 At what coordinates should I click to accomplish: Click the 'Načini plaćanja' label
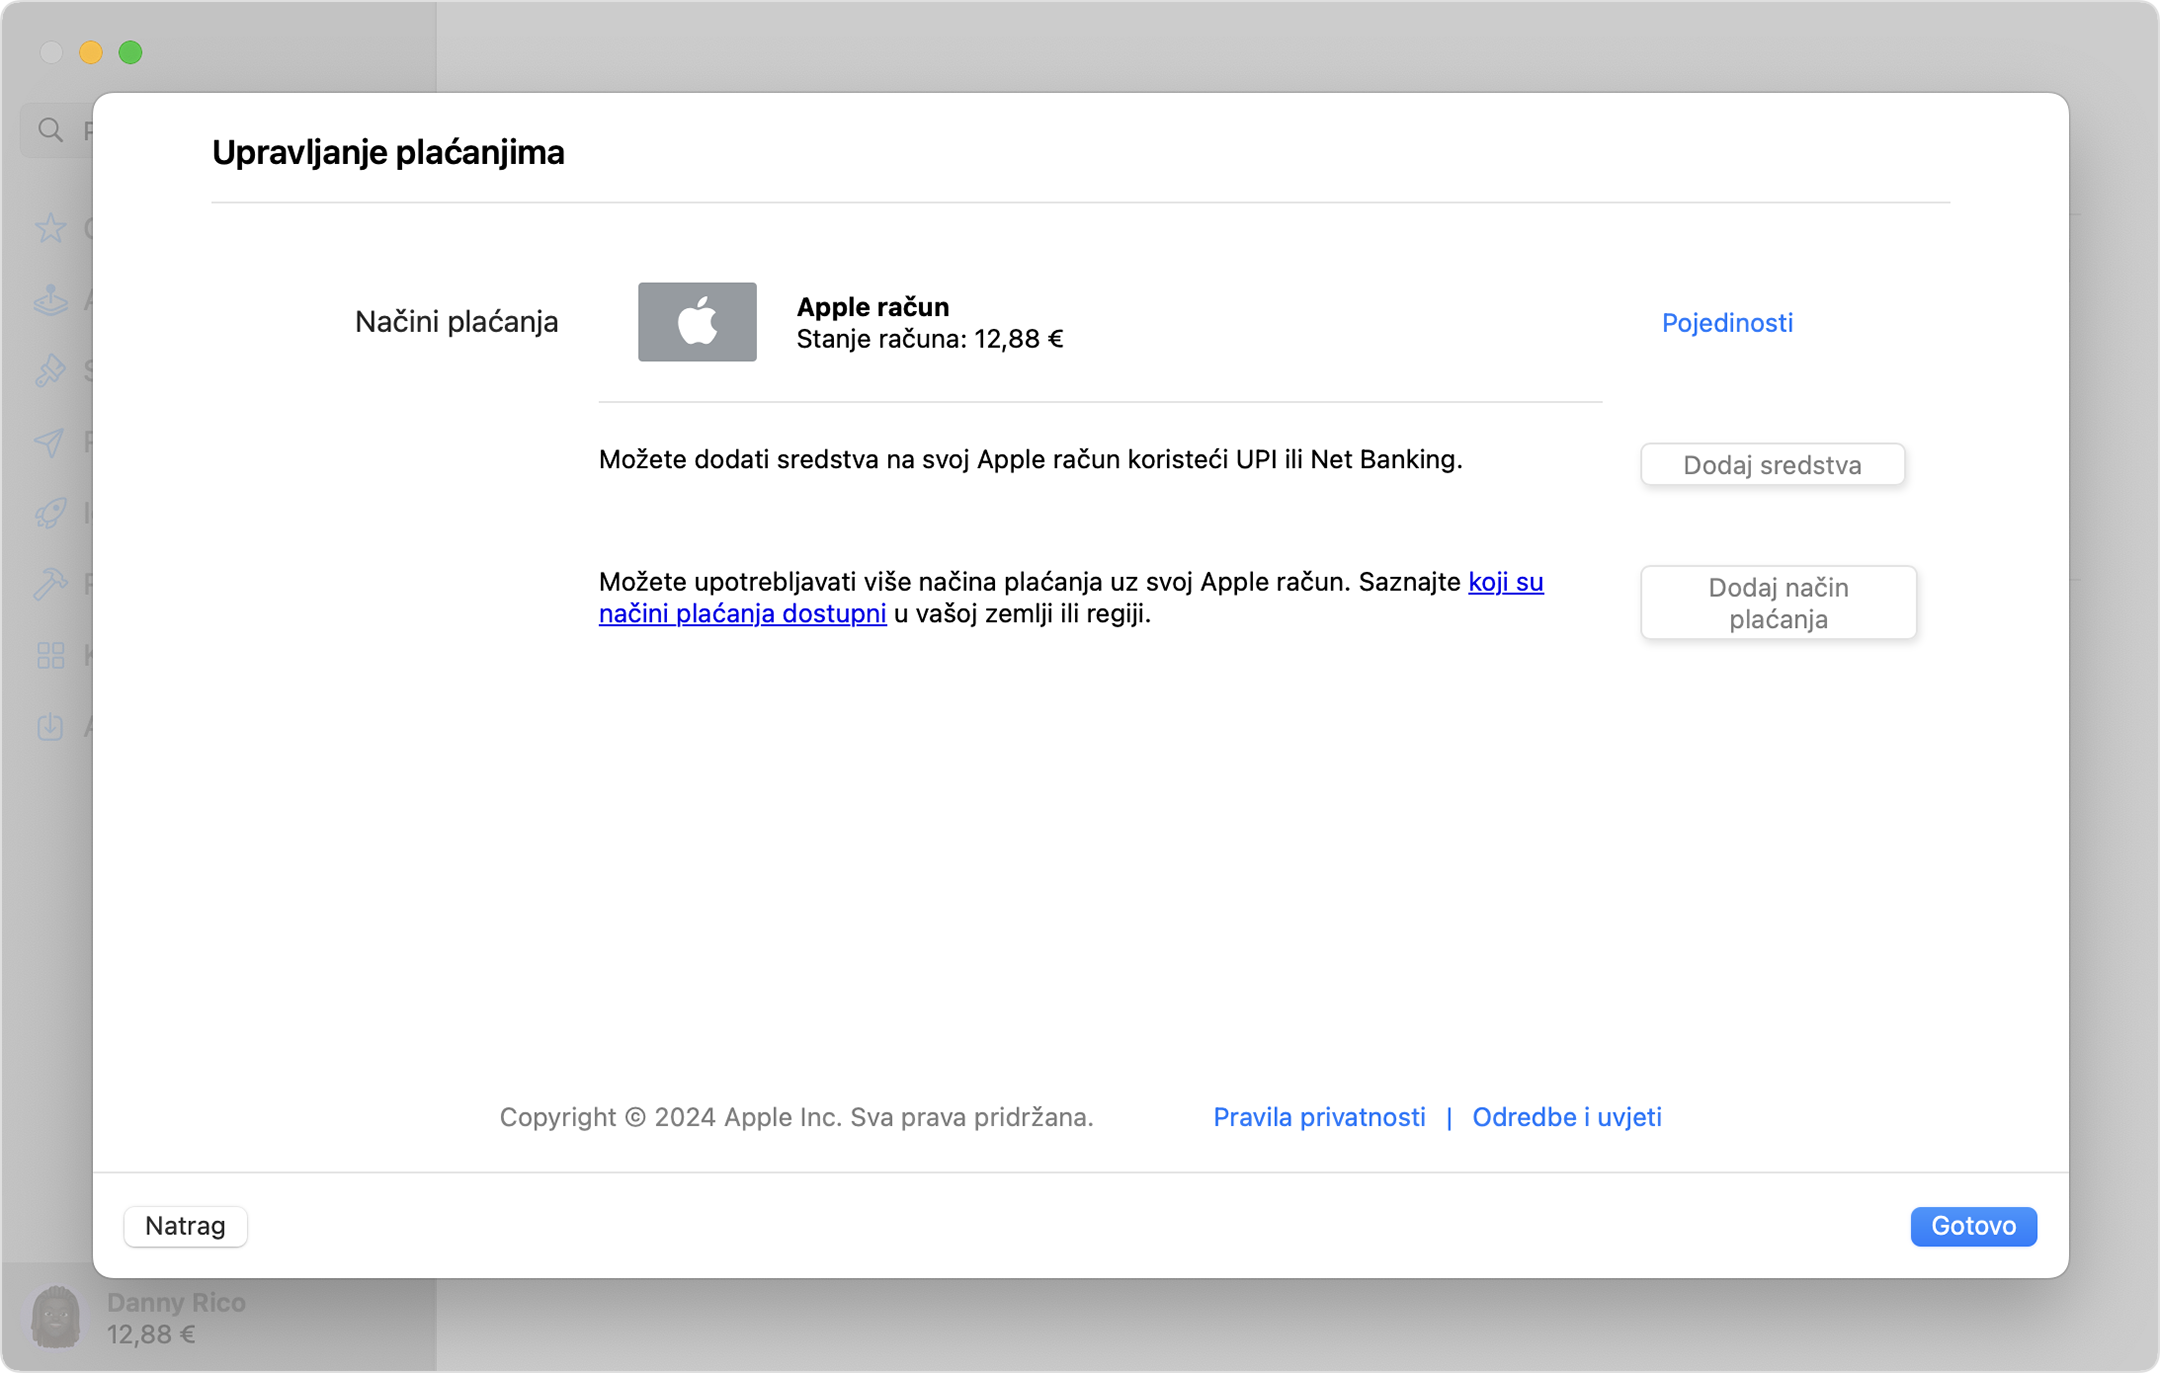pos(456,322)
